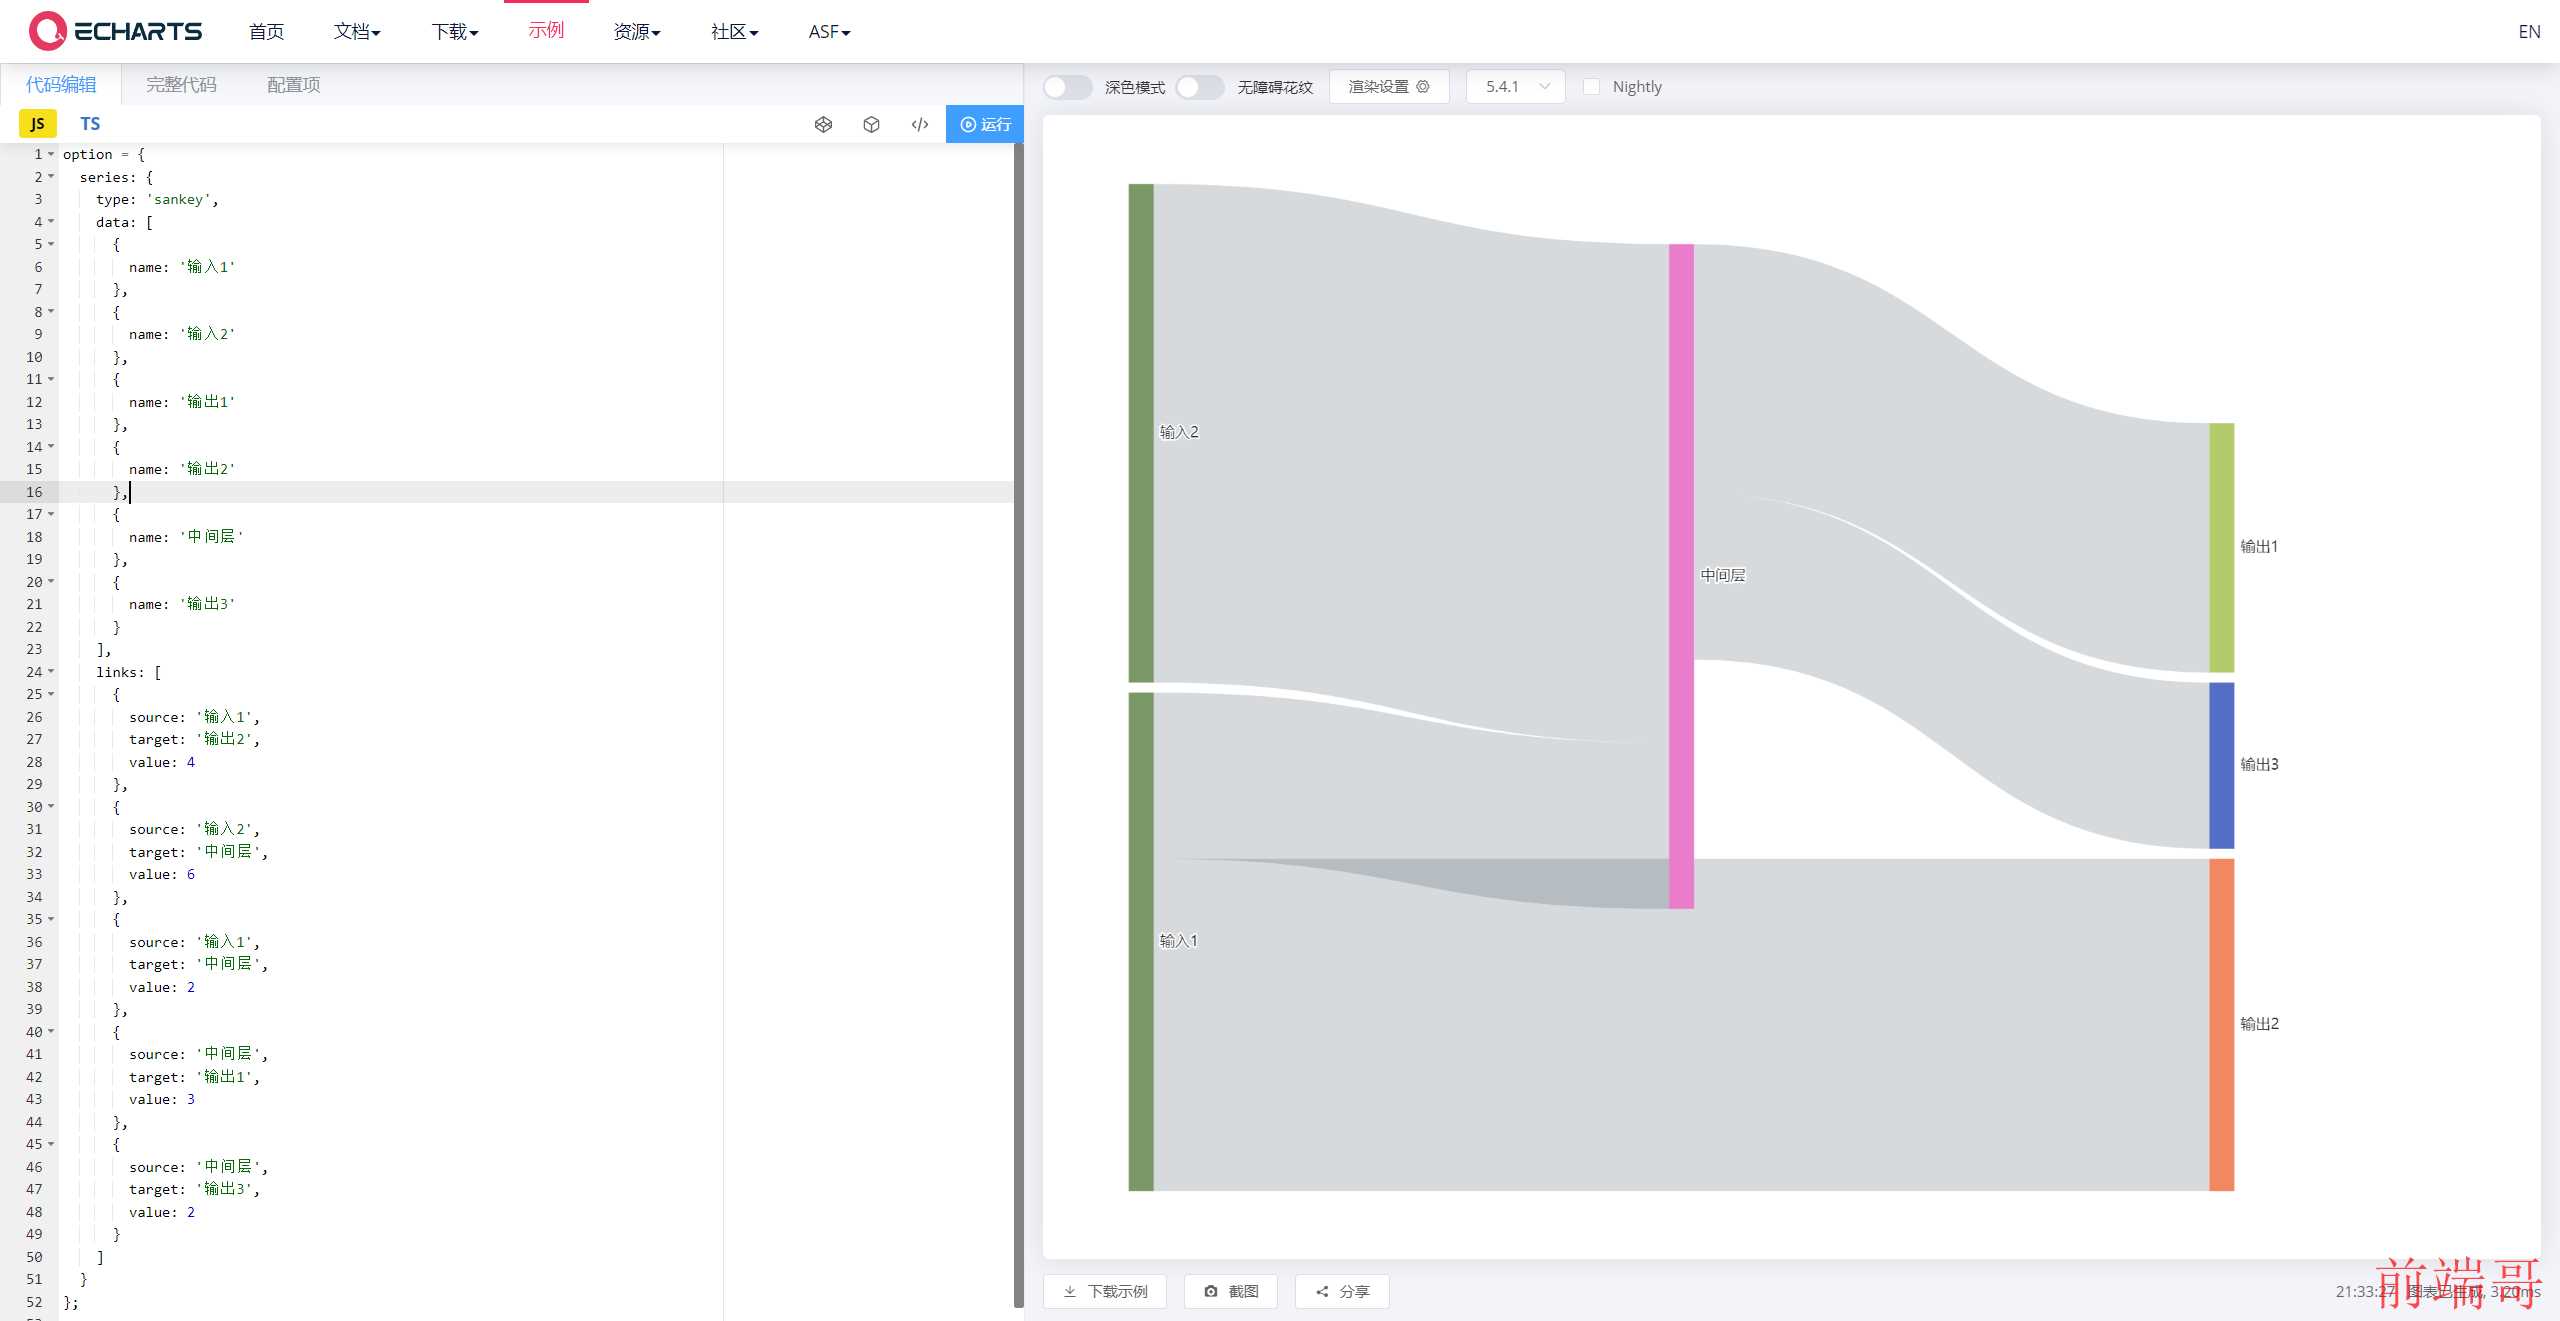This screenshot has height=1321, width=2560.
Task: Click 渲染设置 render settings button
Action: 1389,87
